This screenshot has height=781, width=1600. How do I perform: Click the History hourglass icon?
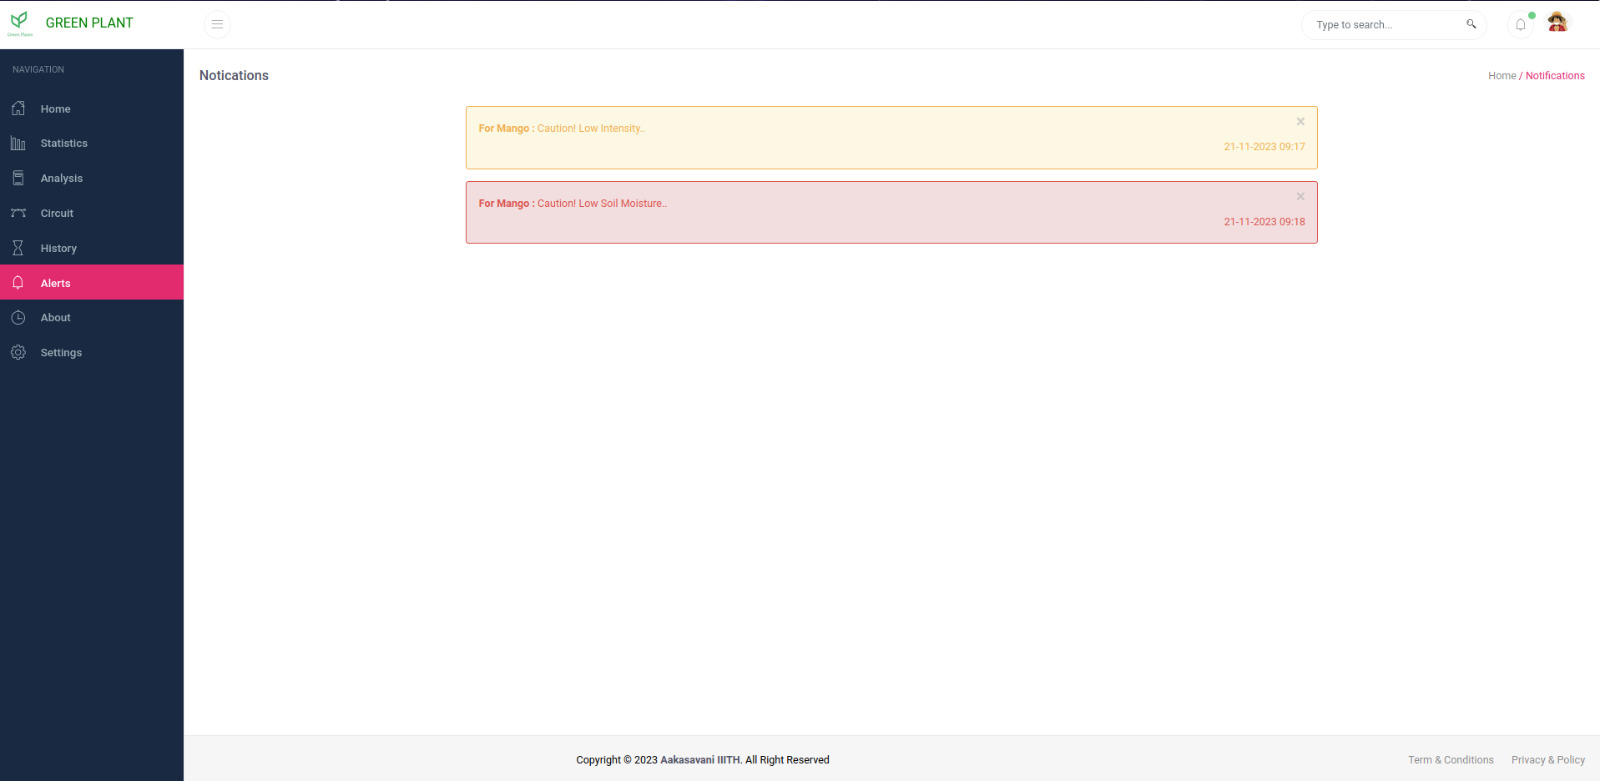(x=18, y=248)
